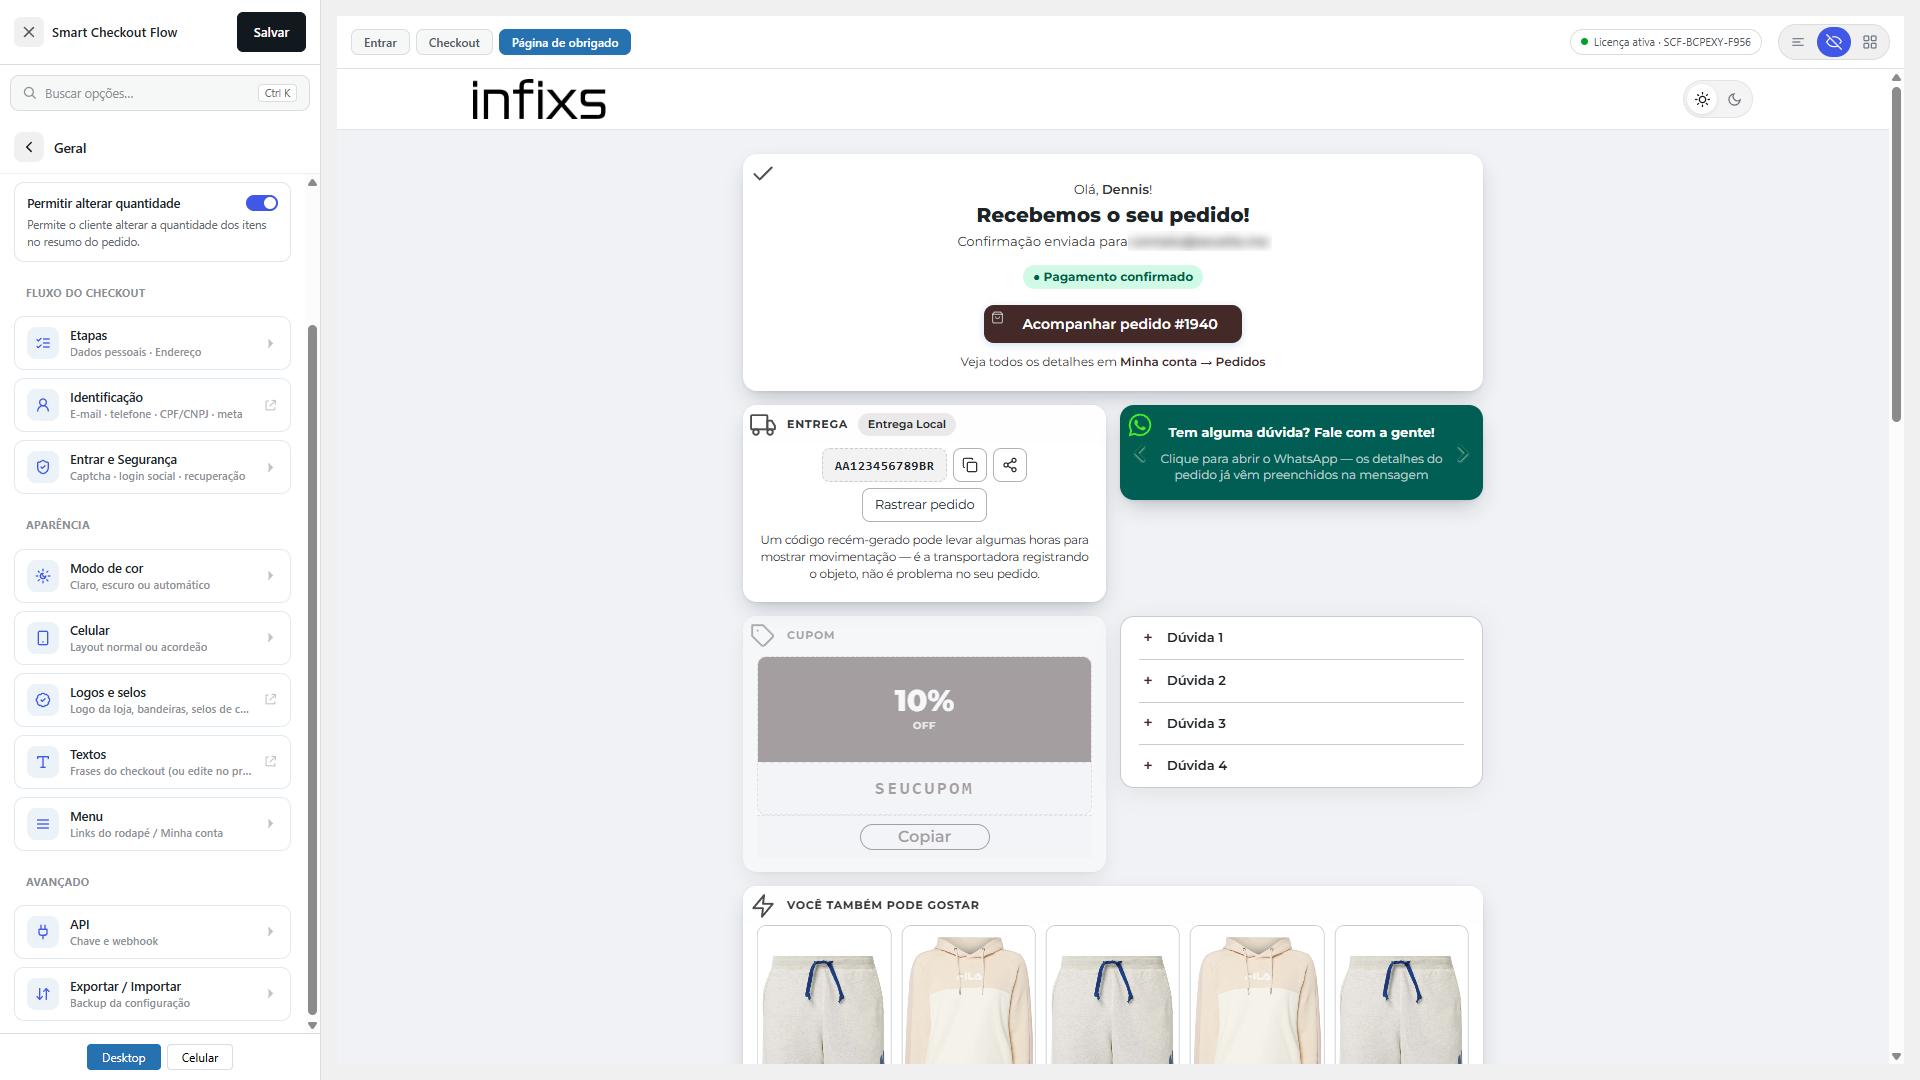Image resolution: width=1920 pixels, height=1080 pixels.
Task: Toggle Permitir alterar quantidade switch
Action: tap(262, 203)
